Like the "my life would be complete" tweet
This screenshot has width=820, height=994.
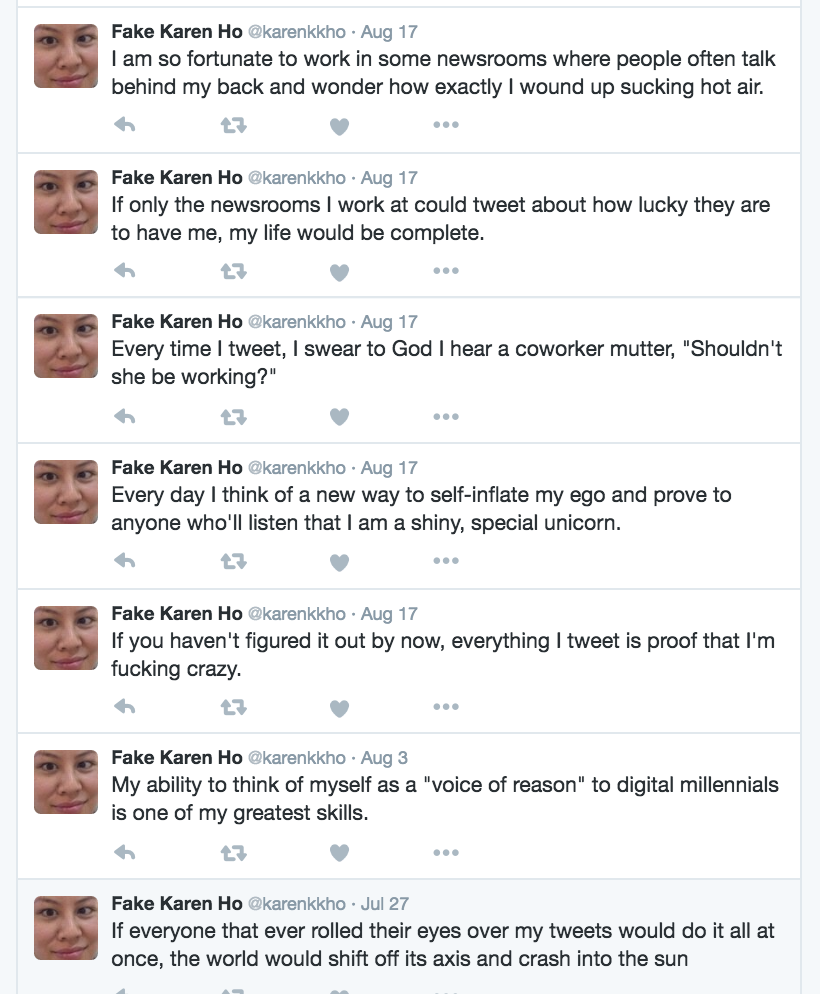click(x=340, y=271)
